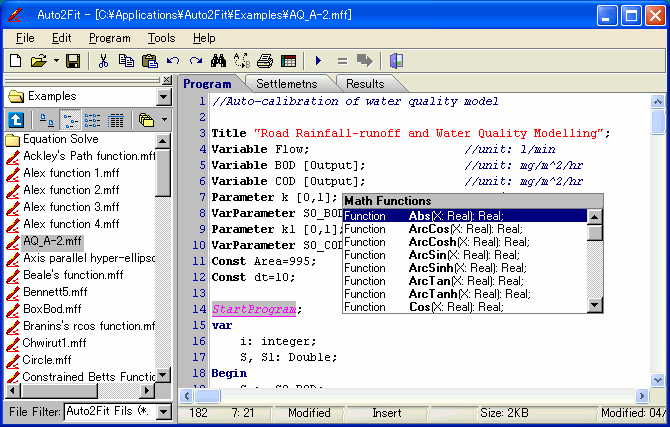Switch to the Program tab
Image resolution: width=670 pixels, height=427 pixels.
tap(208, 84)
